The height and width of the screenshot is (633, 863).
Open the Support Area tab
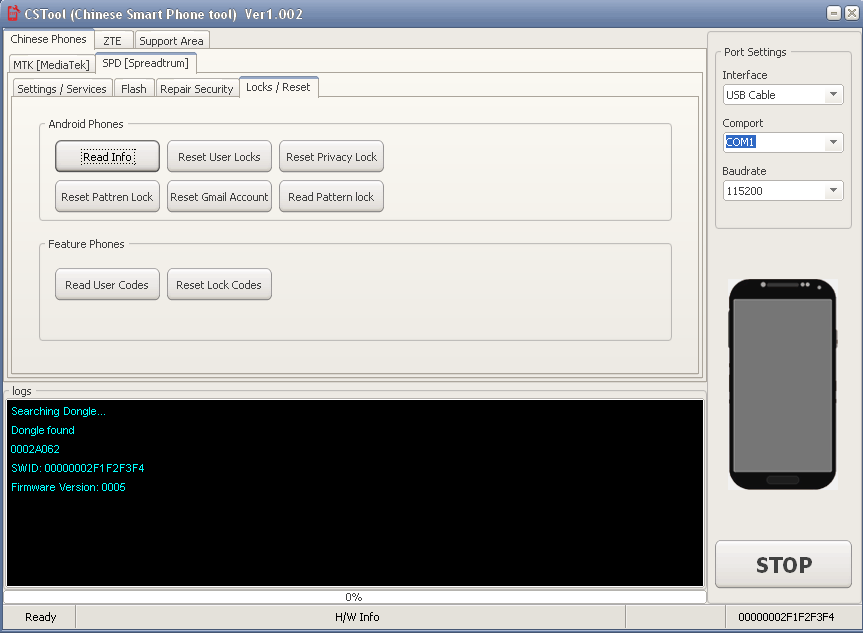click(171, 41)
